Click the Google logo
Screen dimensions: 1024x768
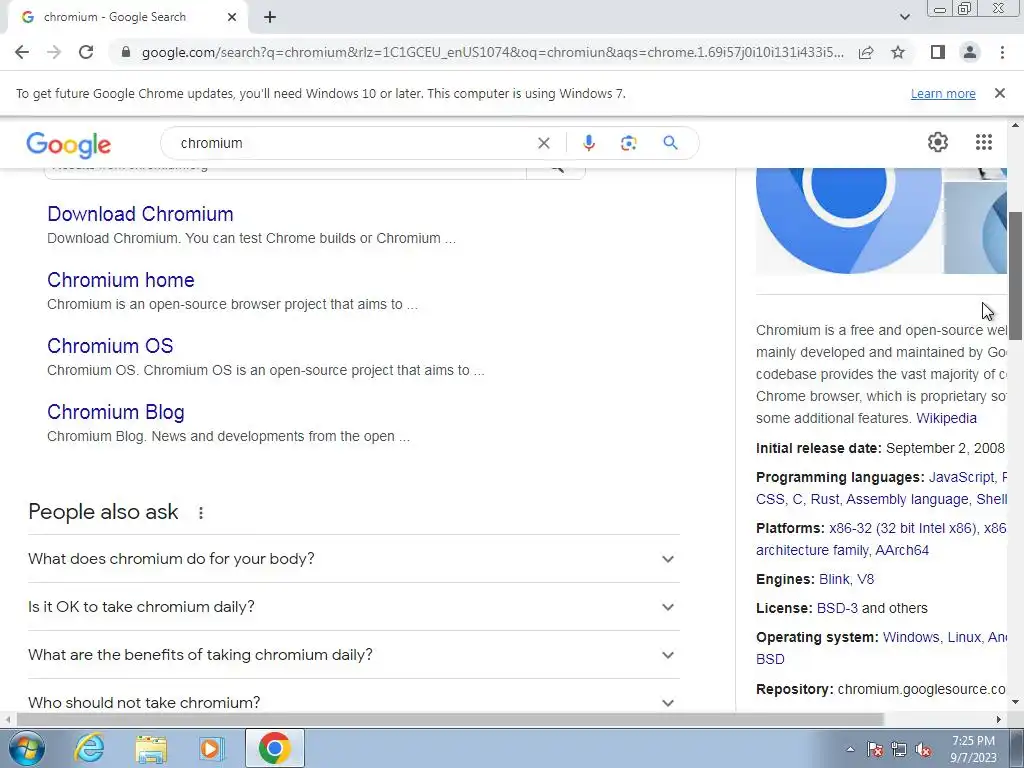click(69, 144)
